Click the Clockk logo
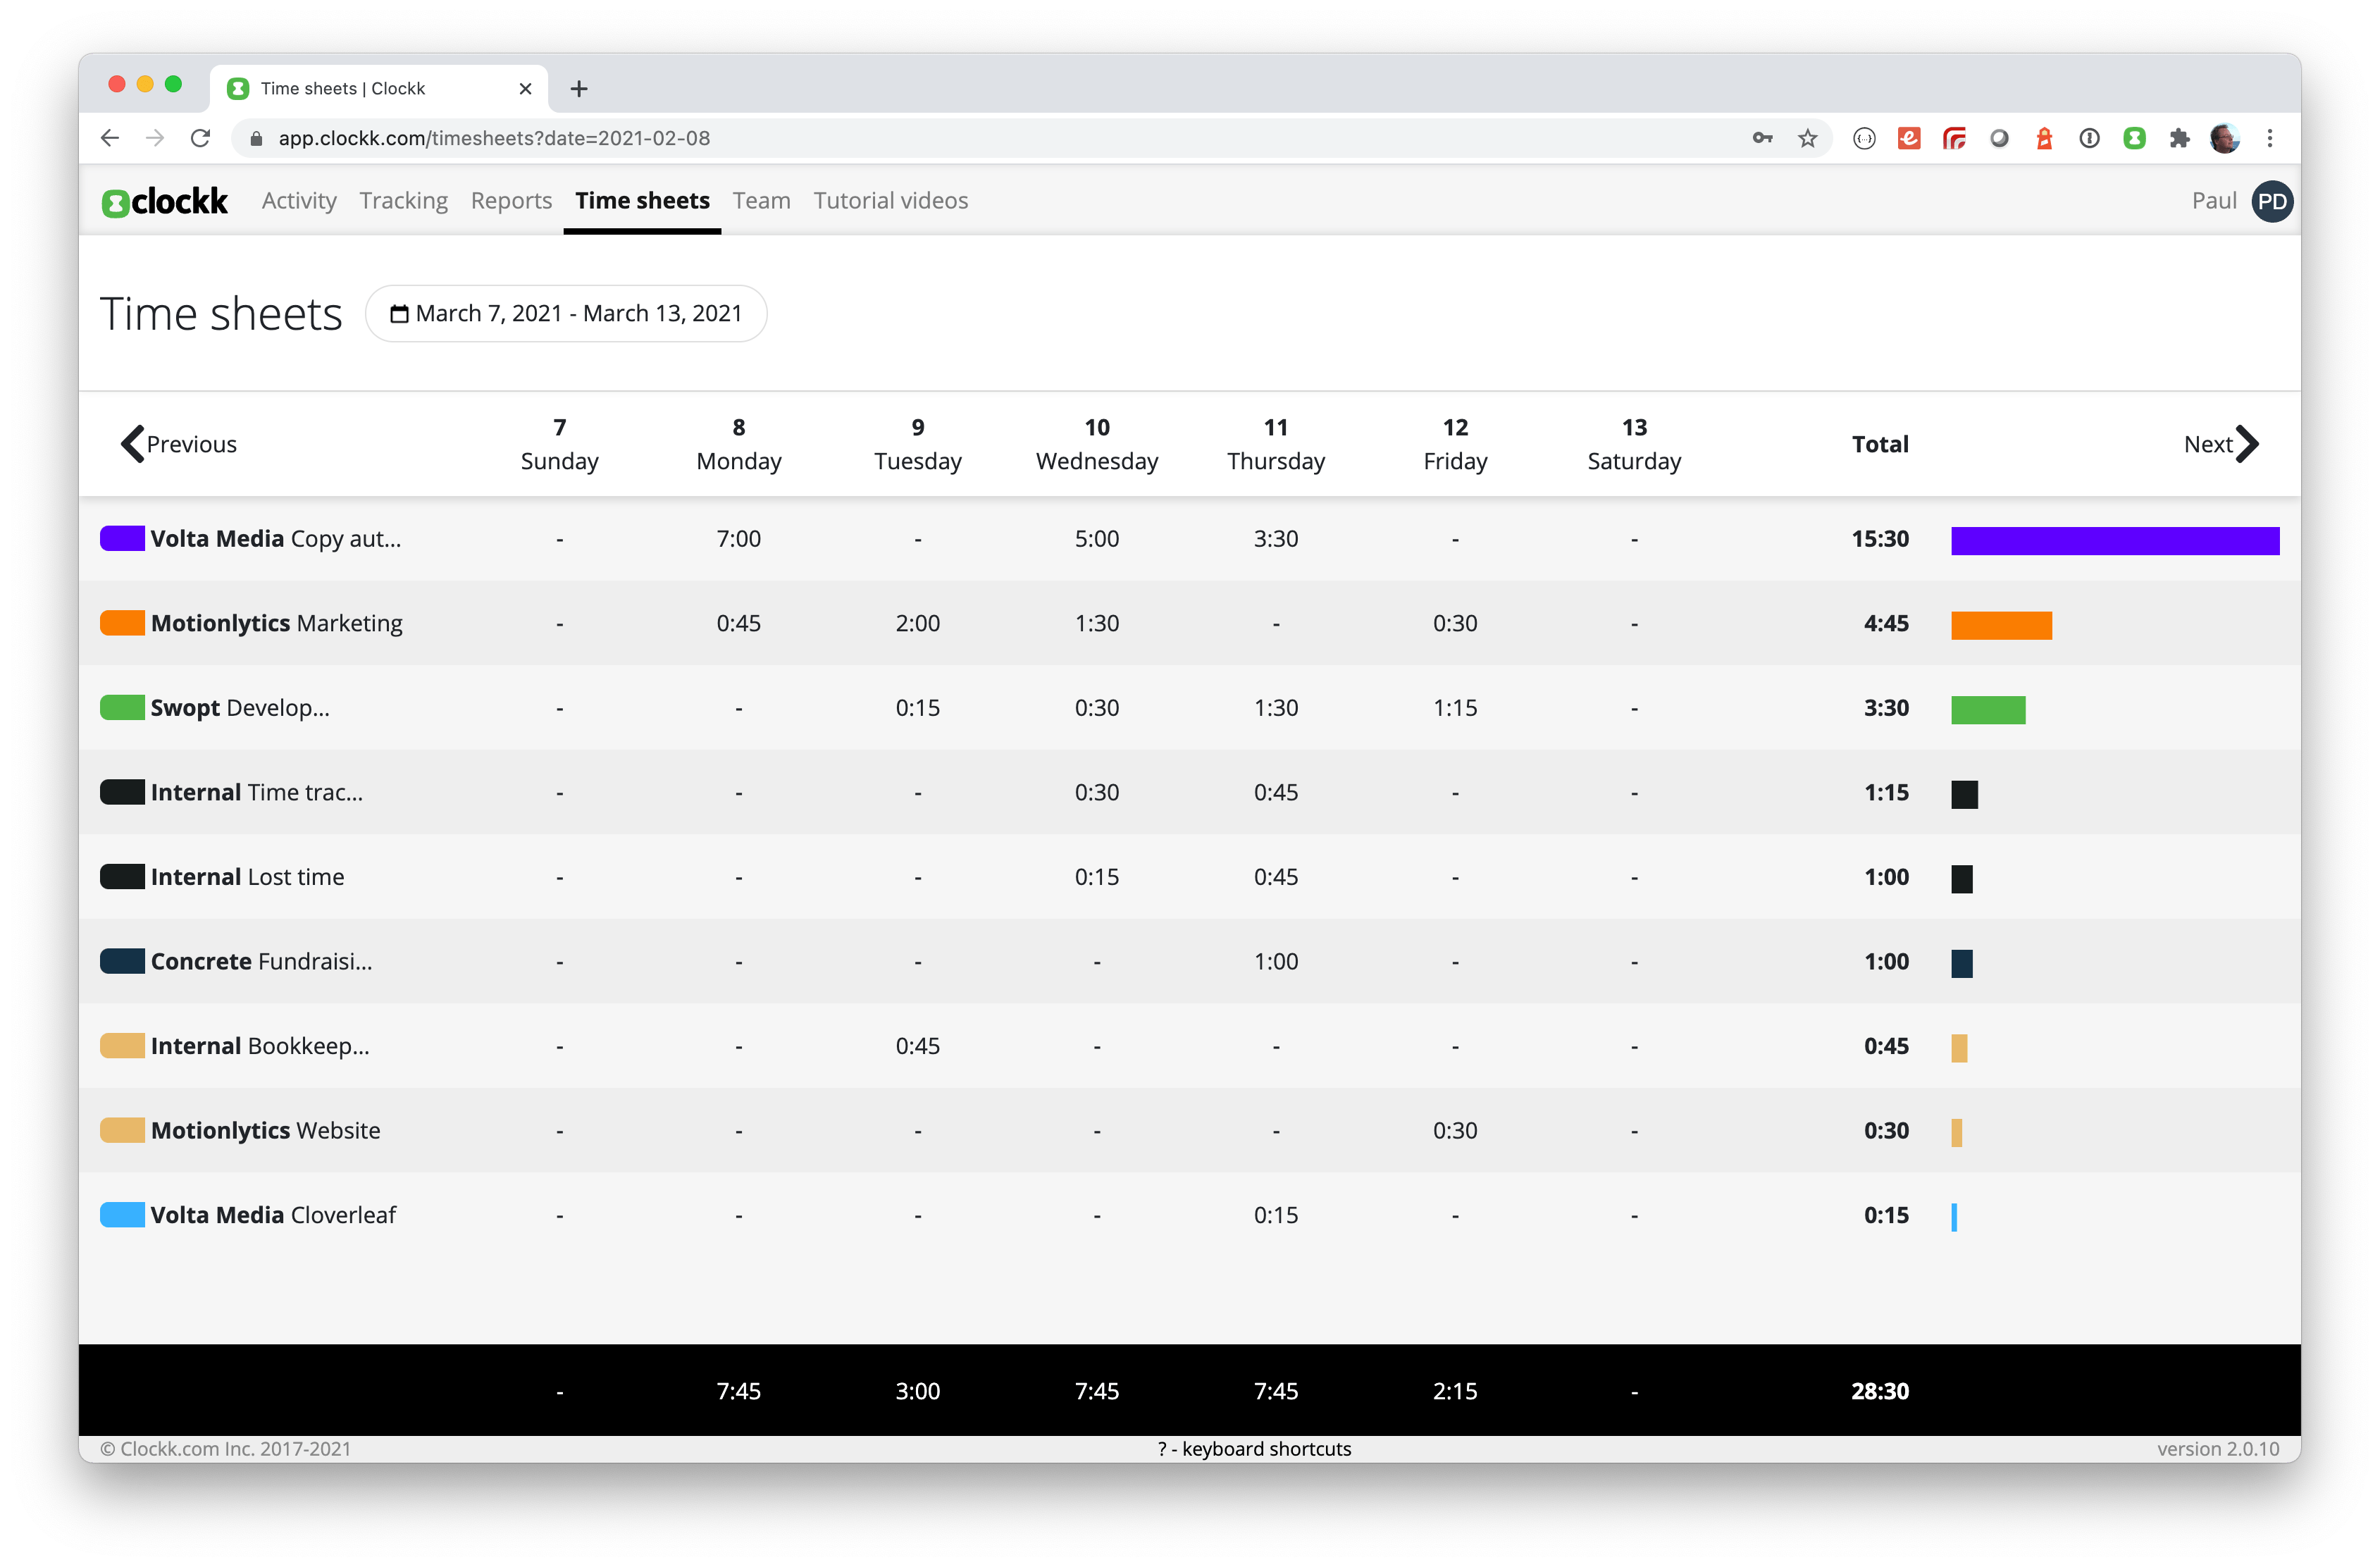Screen dimensions: 2380x1567 [165, 201]
